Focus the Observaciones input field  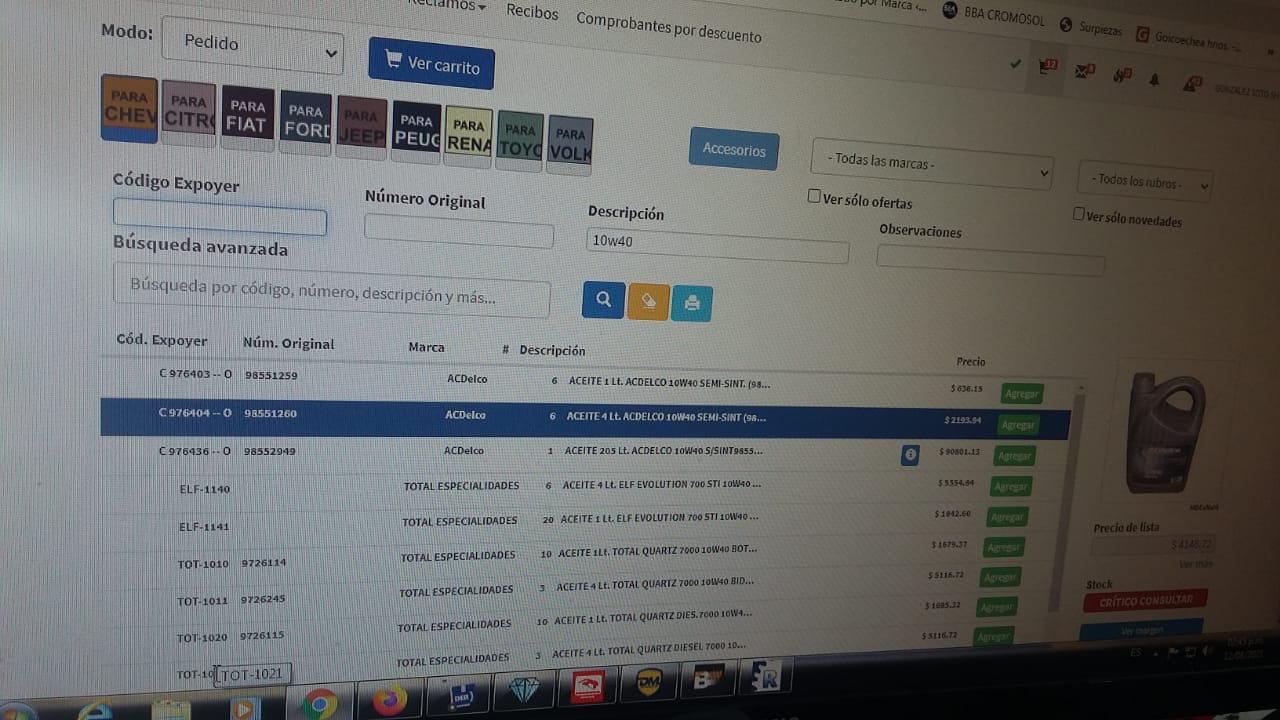pyautogui.click(x=991, y=259)
